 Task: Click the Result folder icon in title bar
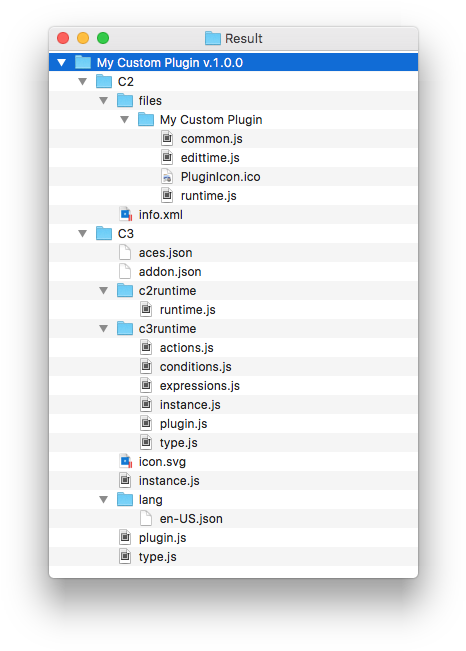tap(213, 38)
